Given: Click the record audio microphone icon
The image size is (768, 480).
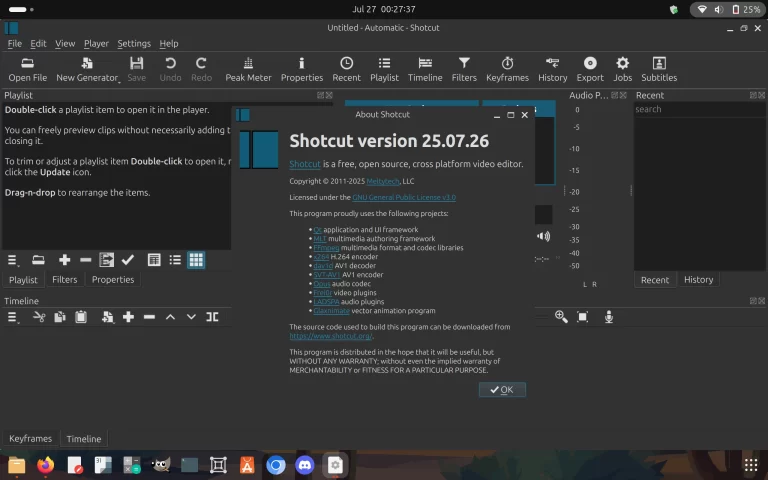Looking at the screenshot, I should [608, 317].
